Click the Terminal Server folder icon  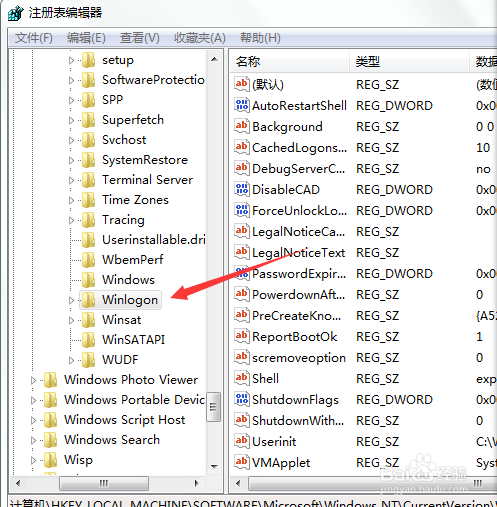89,180
